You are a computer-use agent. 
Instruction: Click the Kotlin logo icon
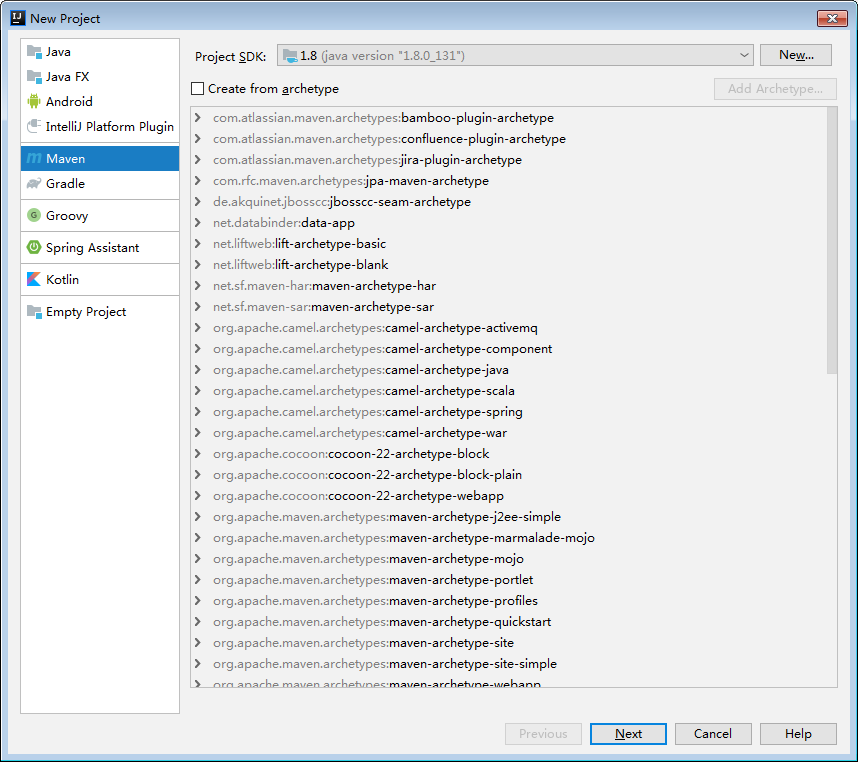(34, 280)
